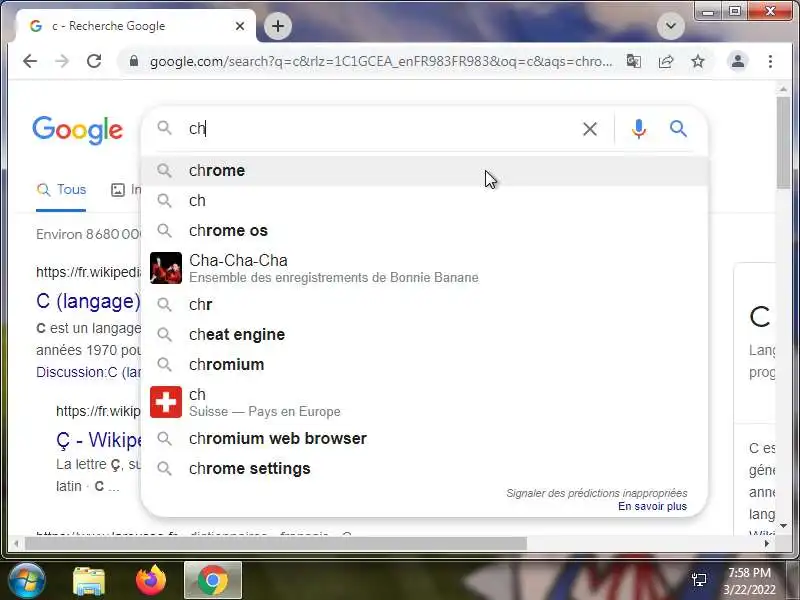Viewport: 800px width, 600px height.
Task: Open the 'Discussion:C' sub-link
Action: [x=88, y=372]
